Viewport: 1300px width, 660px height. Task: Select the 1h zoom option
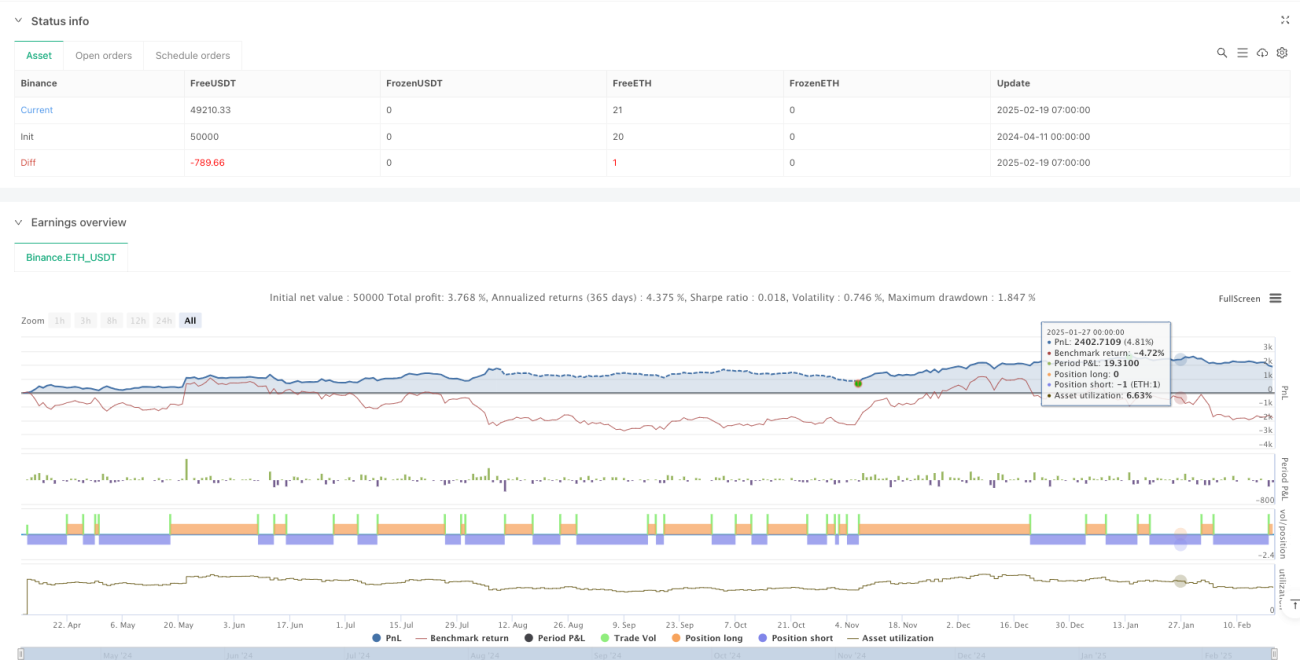point(60,320)
